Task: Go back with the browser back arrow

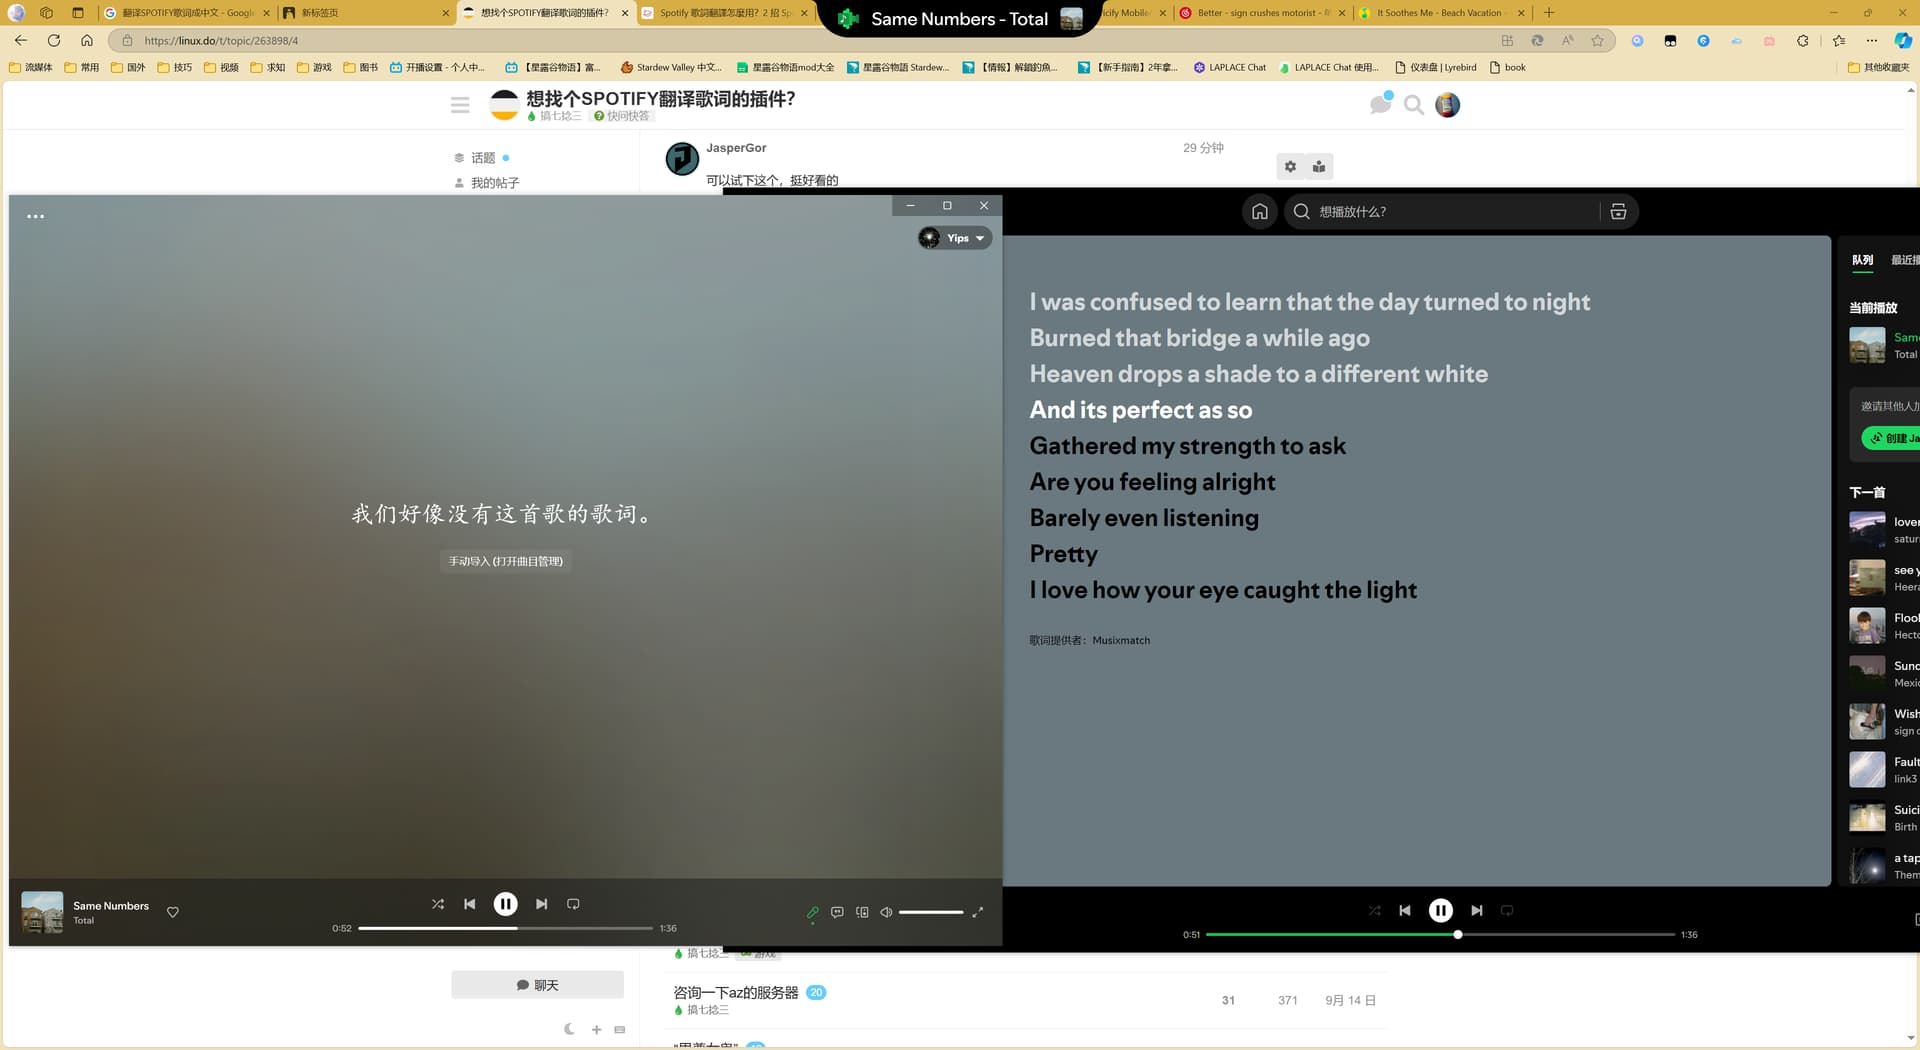Action: click(x=21, y=40)
